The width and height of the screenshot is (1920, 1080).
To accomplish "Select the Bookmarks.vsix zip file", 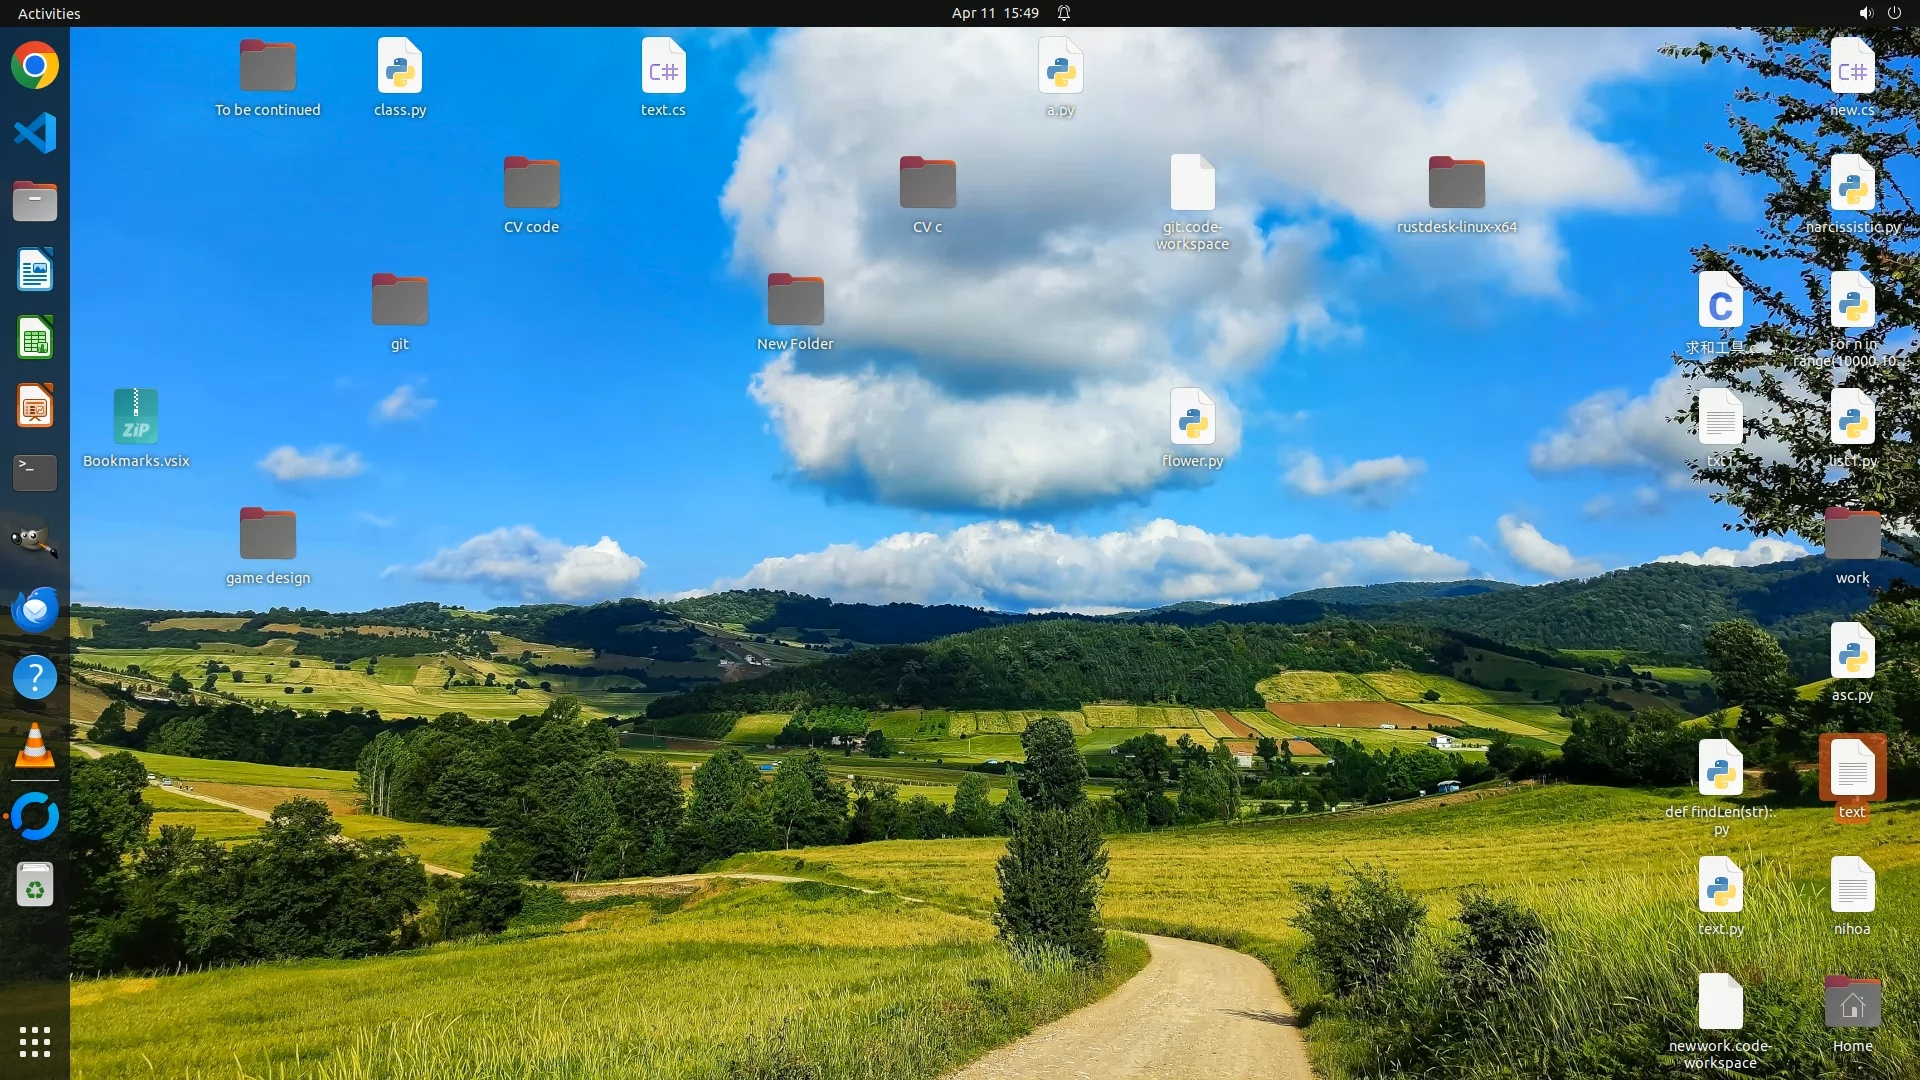I will [136, 418].
